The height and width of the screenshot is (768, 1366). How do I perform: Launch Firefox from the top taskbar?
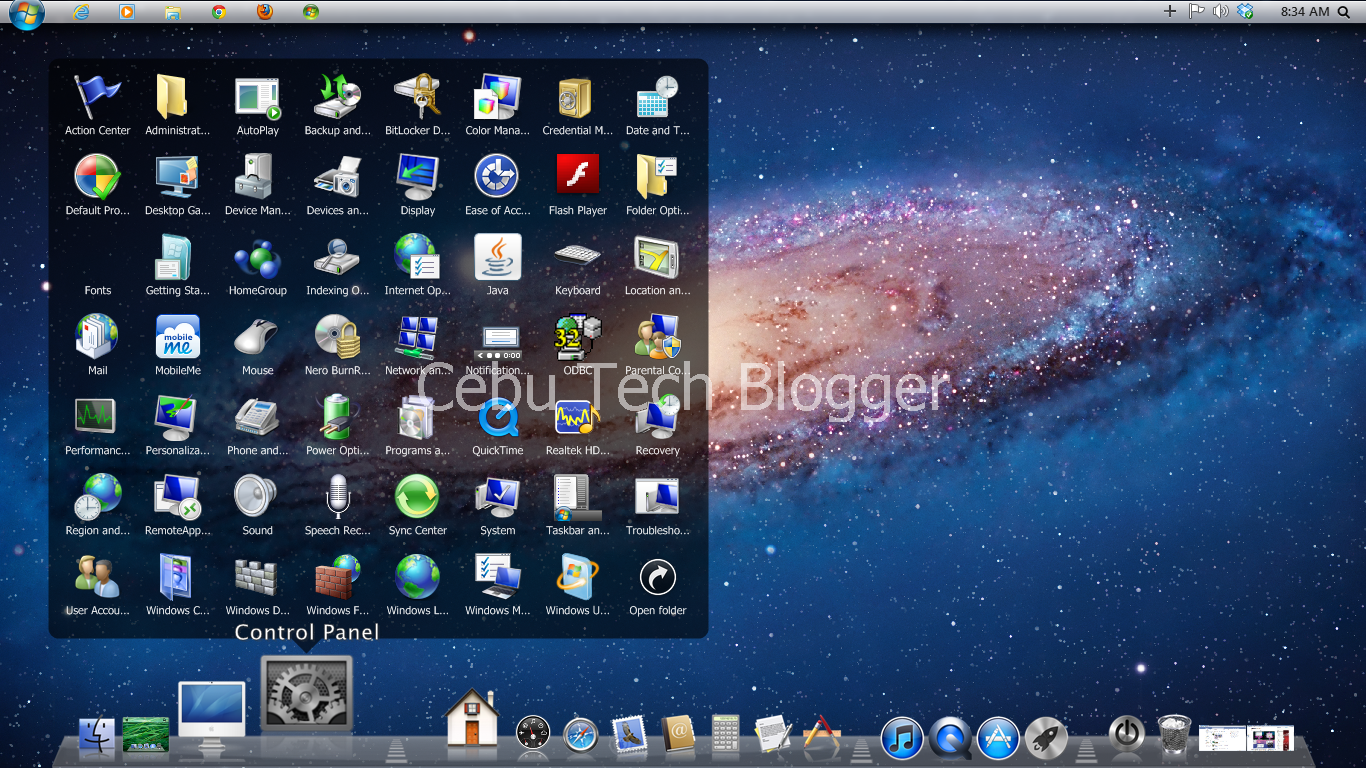(x=264, y=12)
